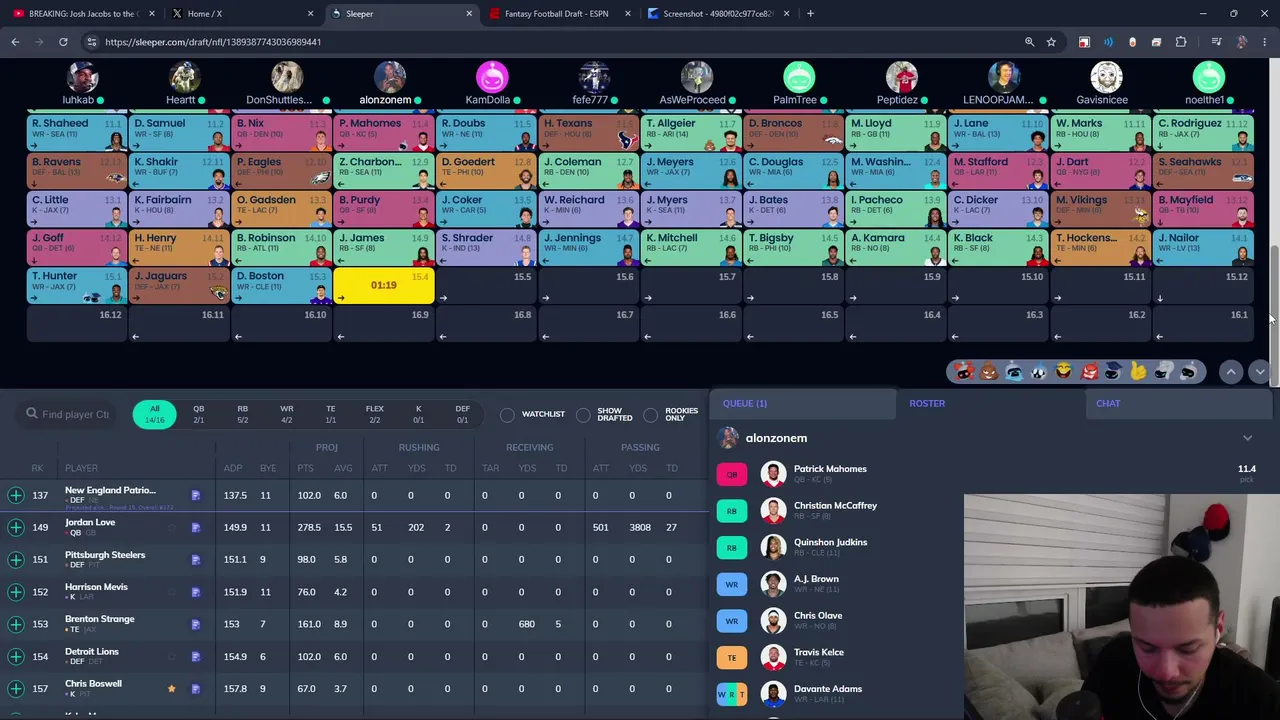
Task: Filter players by FLEX position
Action: [374, 414]
